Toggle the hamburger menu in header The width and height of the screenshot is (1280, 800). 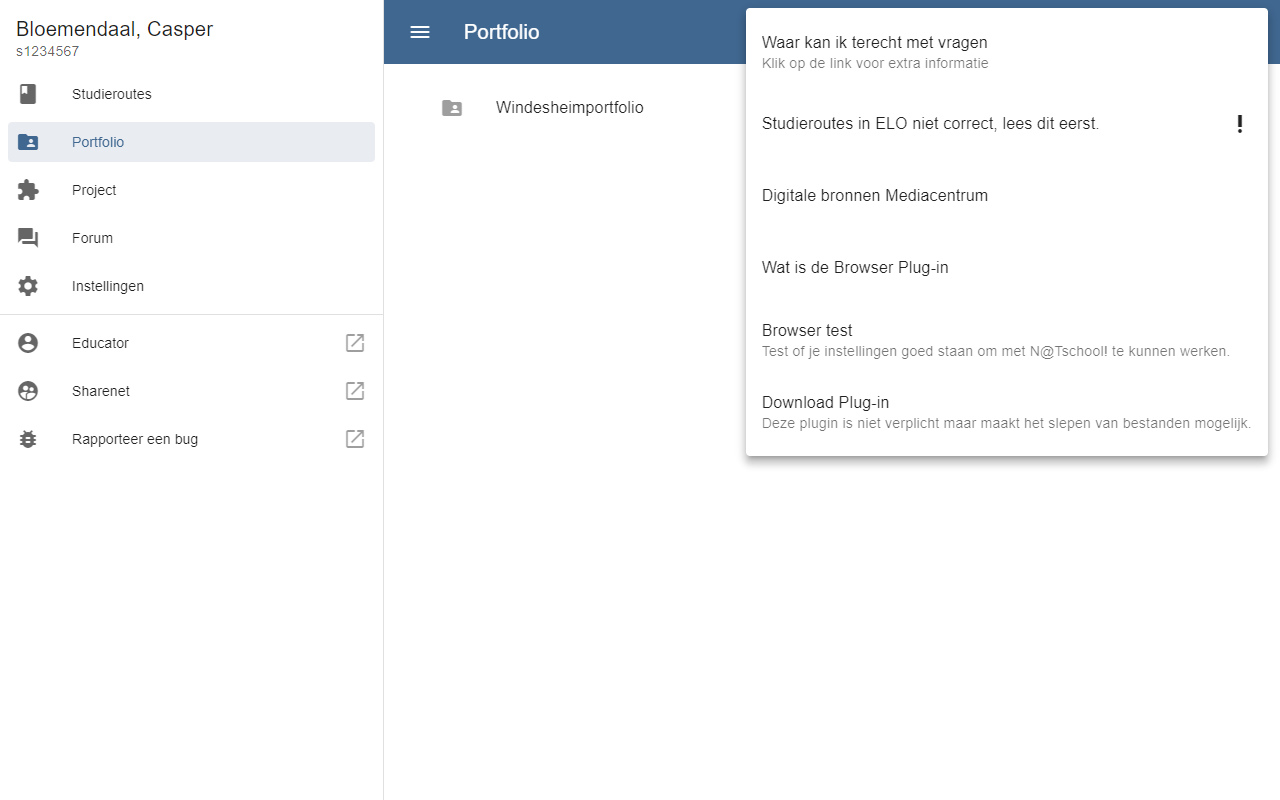coord(420,32)
